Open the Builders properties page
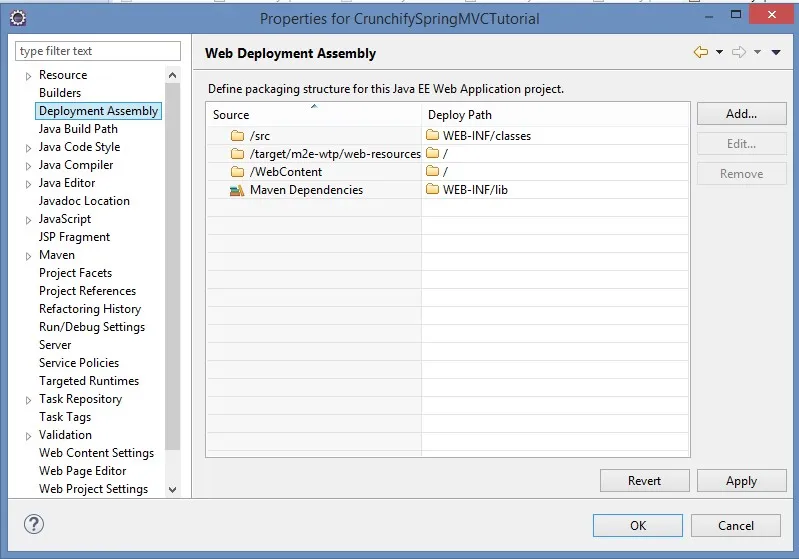 click(x=60, y=93)
